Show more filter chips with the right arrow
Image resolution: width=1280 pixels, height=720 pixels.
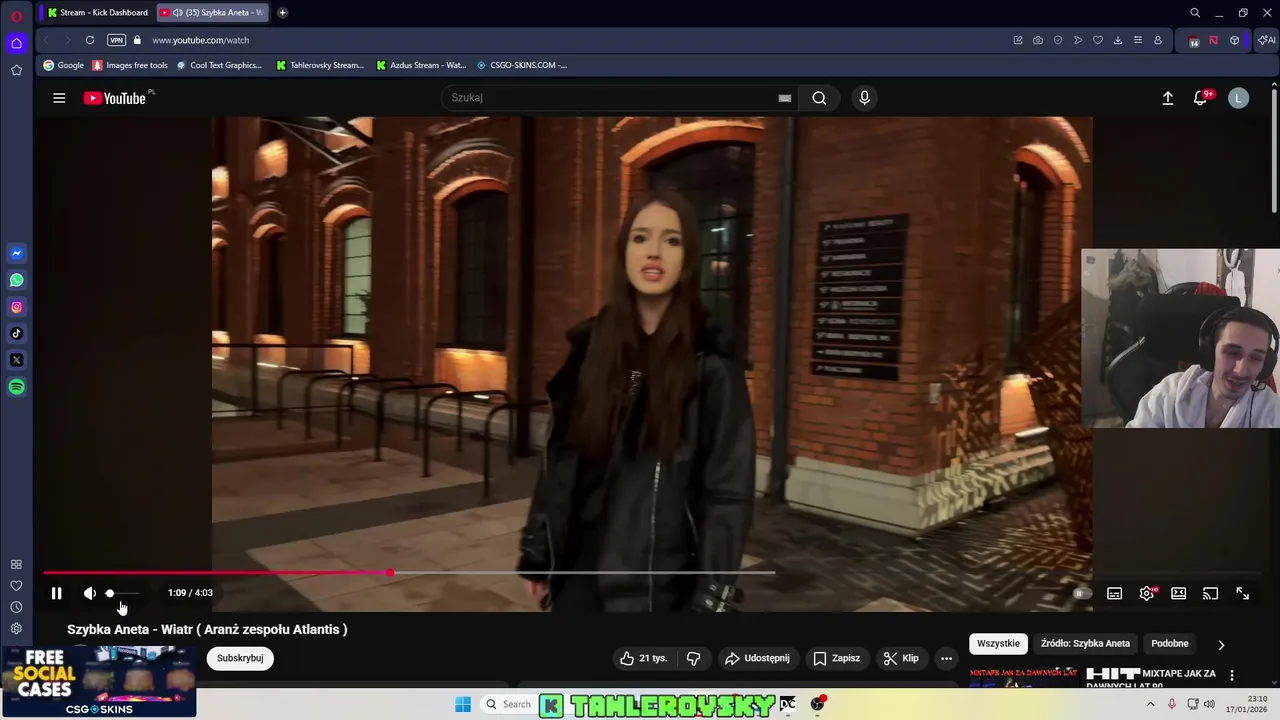1221,645
